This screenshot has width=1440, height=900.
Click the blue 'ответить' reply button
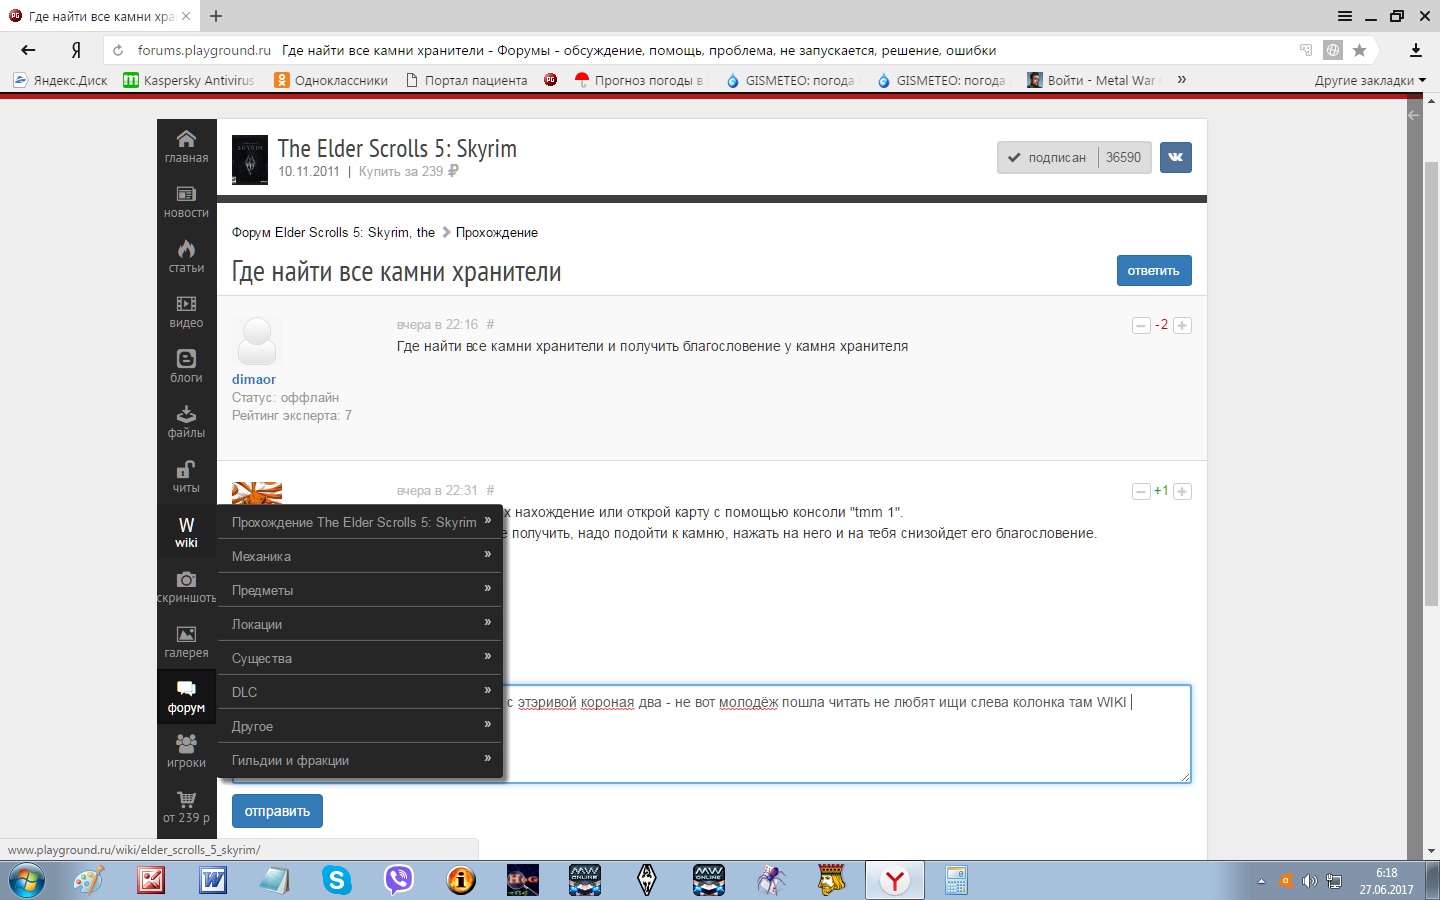point(1154,271)
